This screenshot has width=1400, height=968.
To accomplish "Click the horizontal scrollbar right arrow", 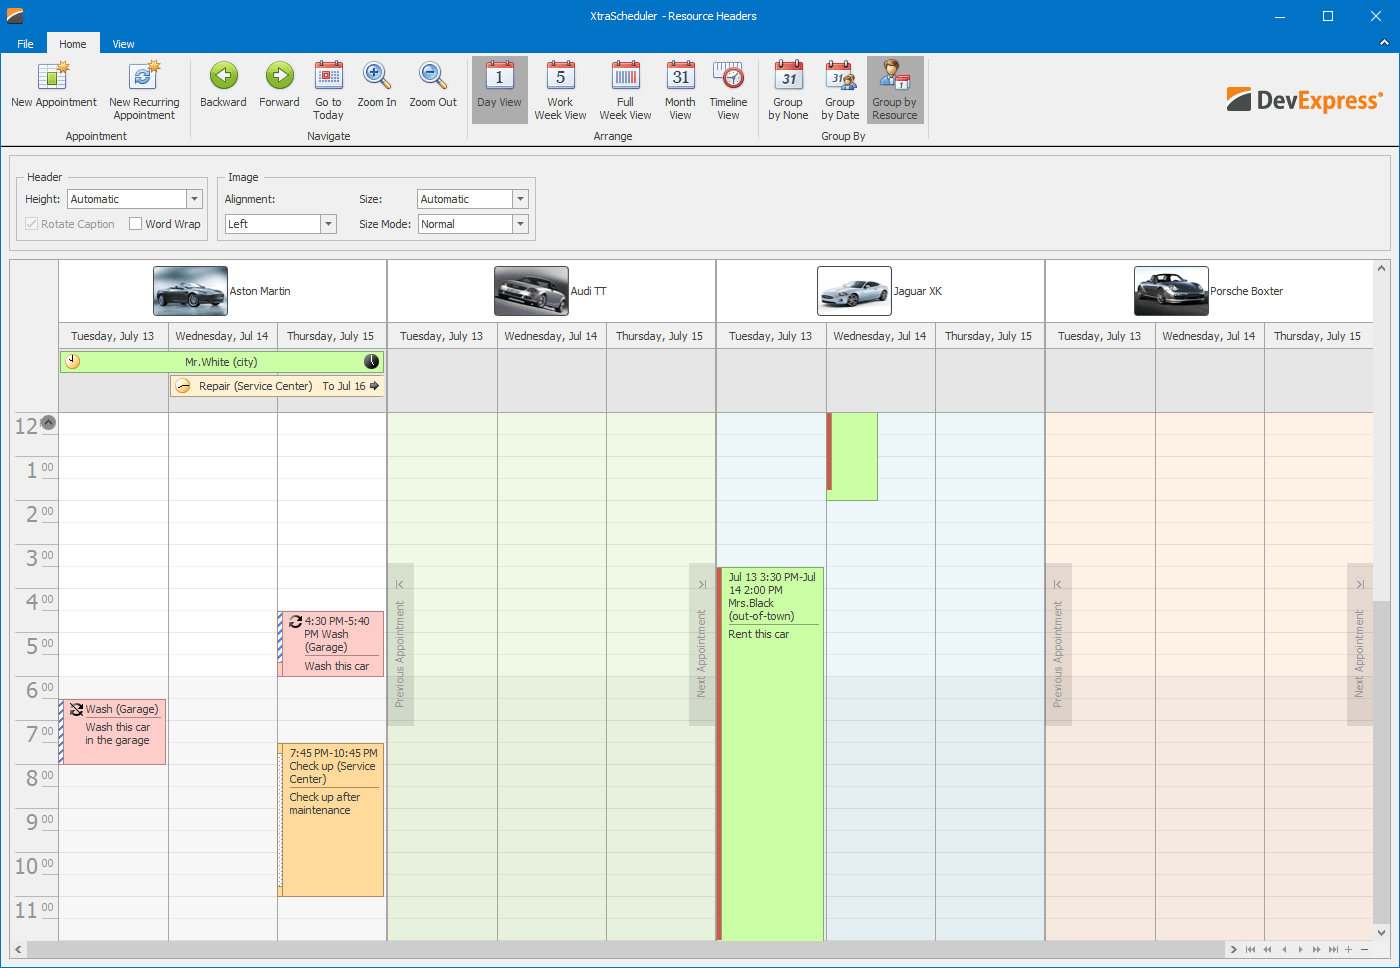I will pyautogui.click(x=1233, y=950).
